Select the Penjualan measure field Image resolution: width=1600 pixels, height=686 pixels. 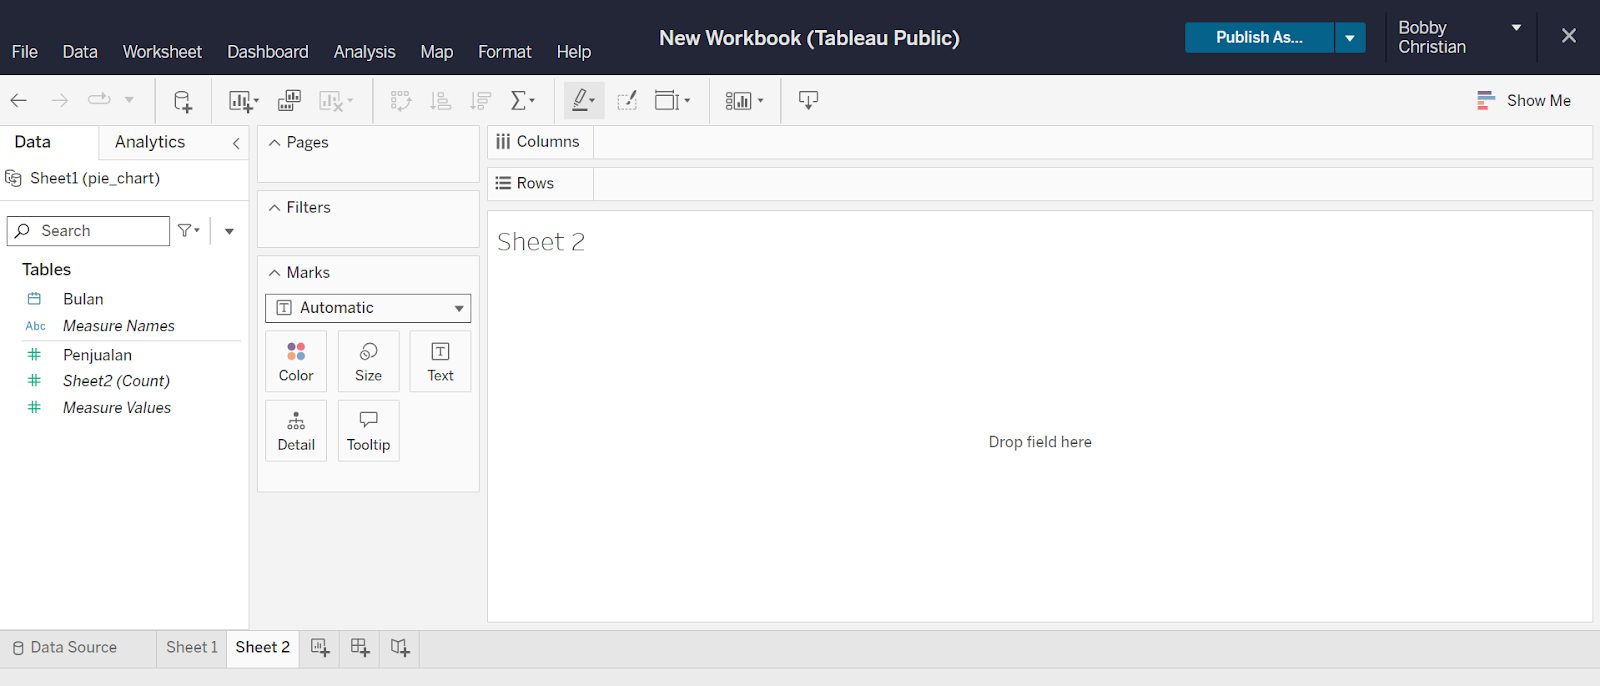click(x=97, y=355)
